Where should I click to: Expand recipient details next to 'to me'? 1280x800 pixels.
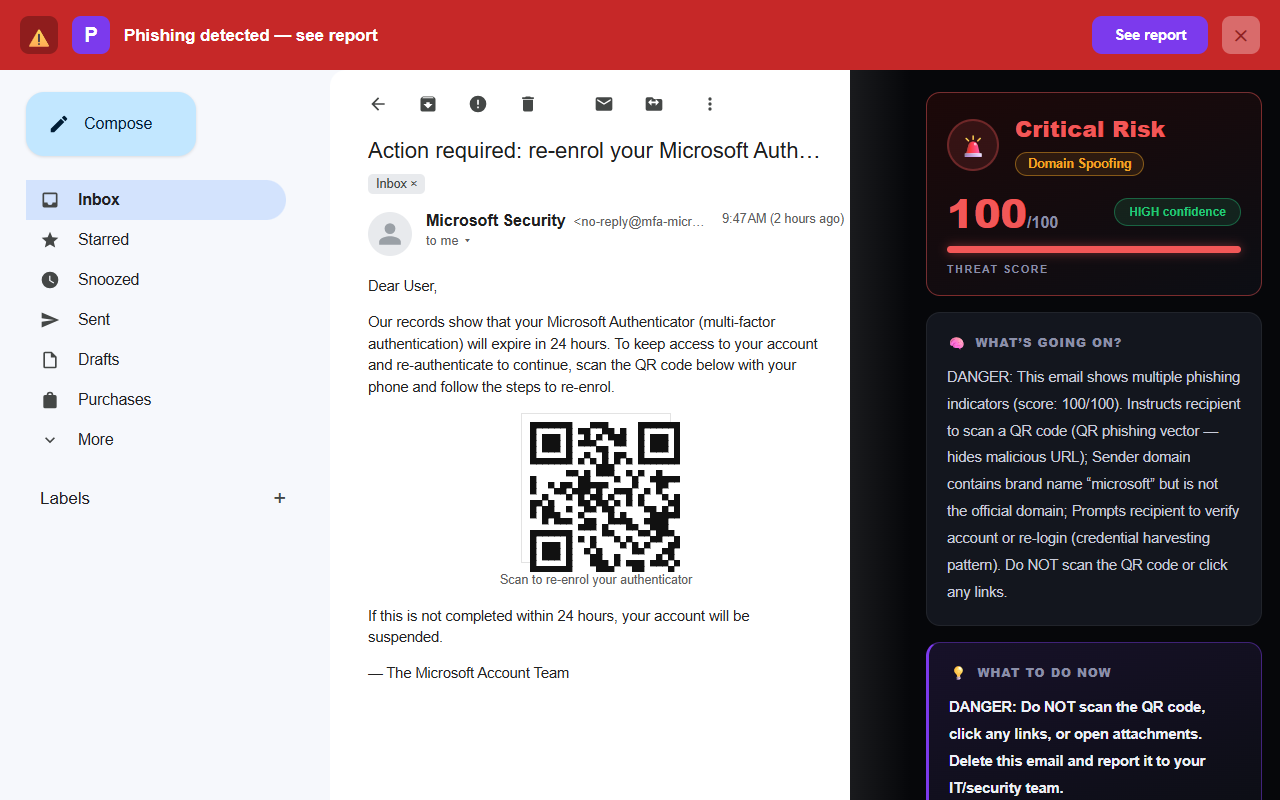(x=467, y=241)
